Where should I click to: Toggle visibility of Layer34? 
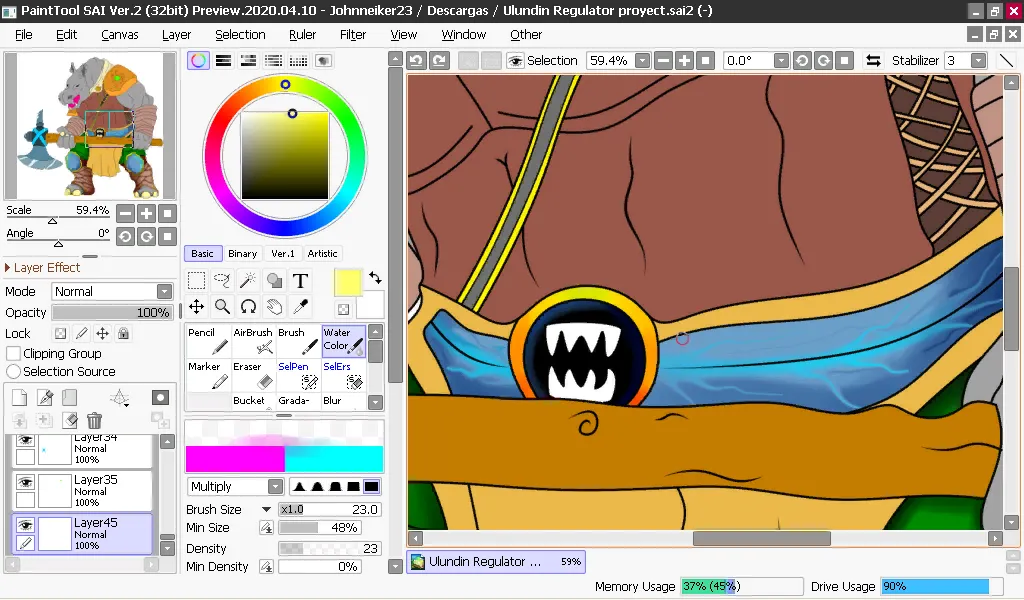coord(25,440)
